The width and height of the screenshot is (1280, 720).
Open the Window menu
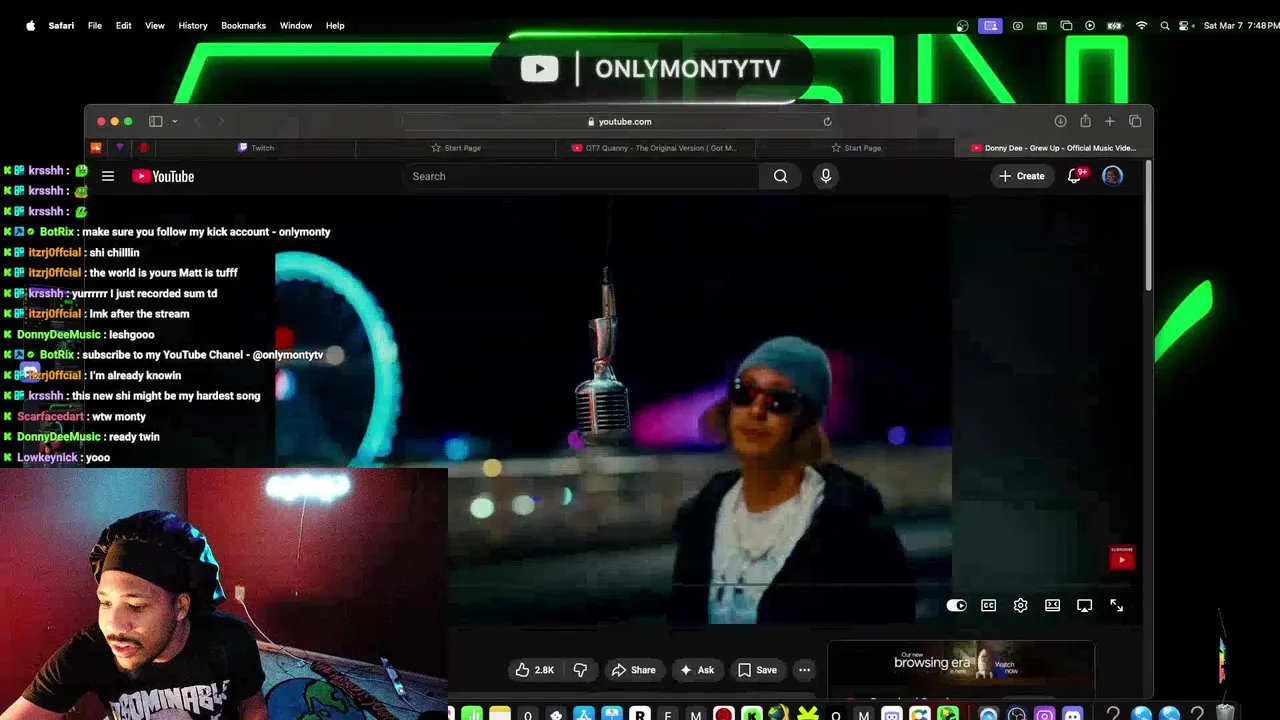[x=295, y=25]
